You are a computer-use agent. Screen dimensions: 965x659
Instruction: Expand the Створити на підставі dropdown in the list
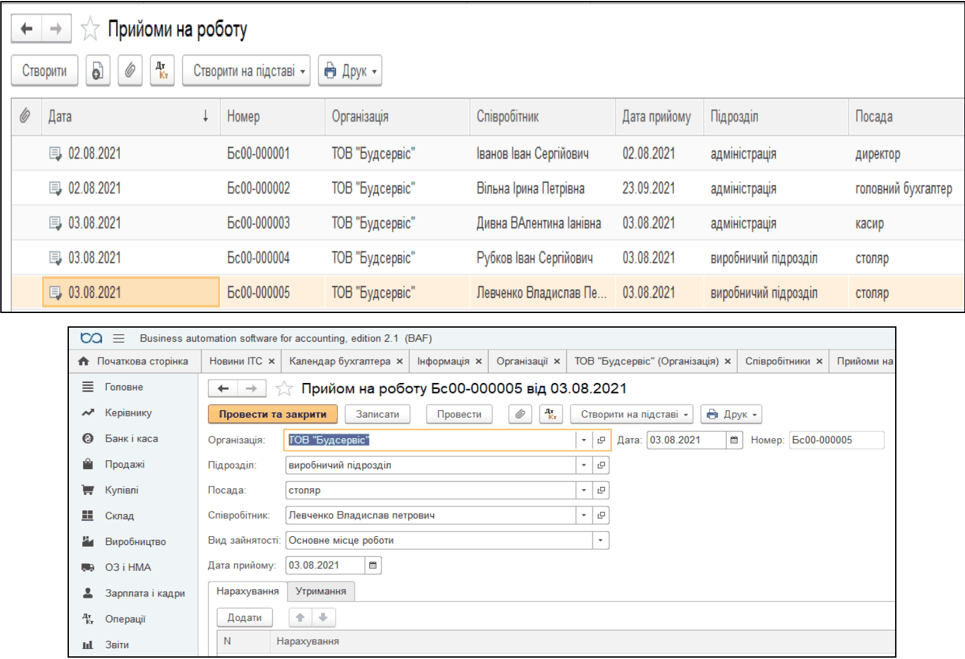[246, 71]
